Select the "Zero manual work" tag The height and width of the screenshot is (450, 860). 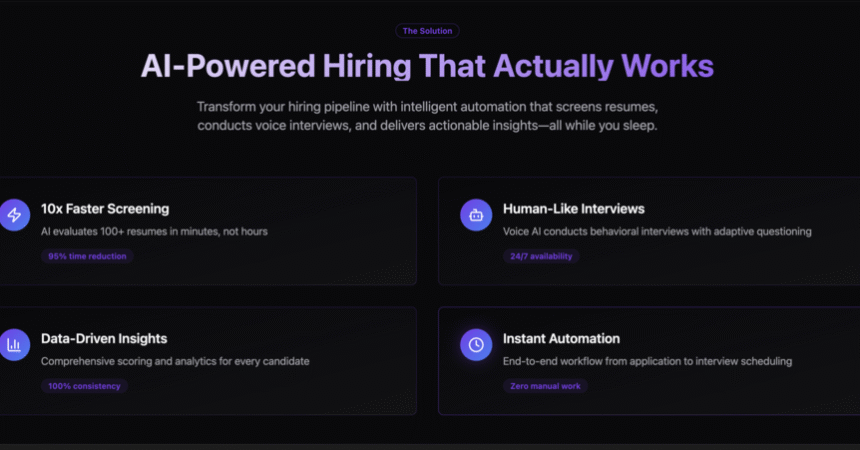(x=545, y=386)
